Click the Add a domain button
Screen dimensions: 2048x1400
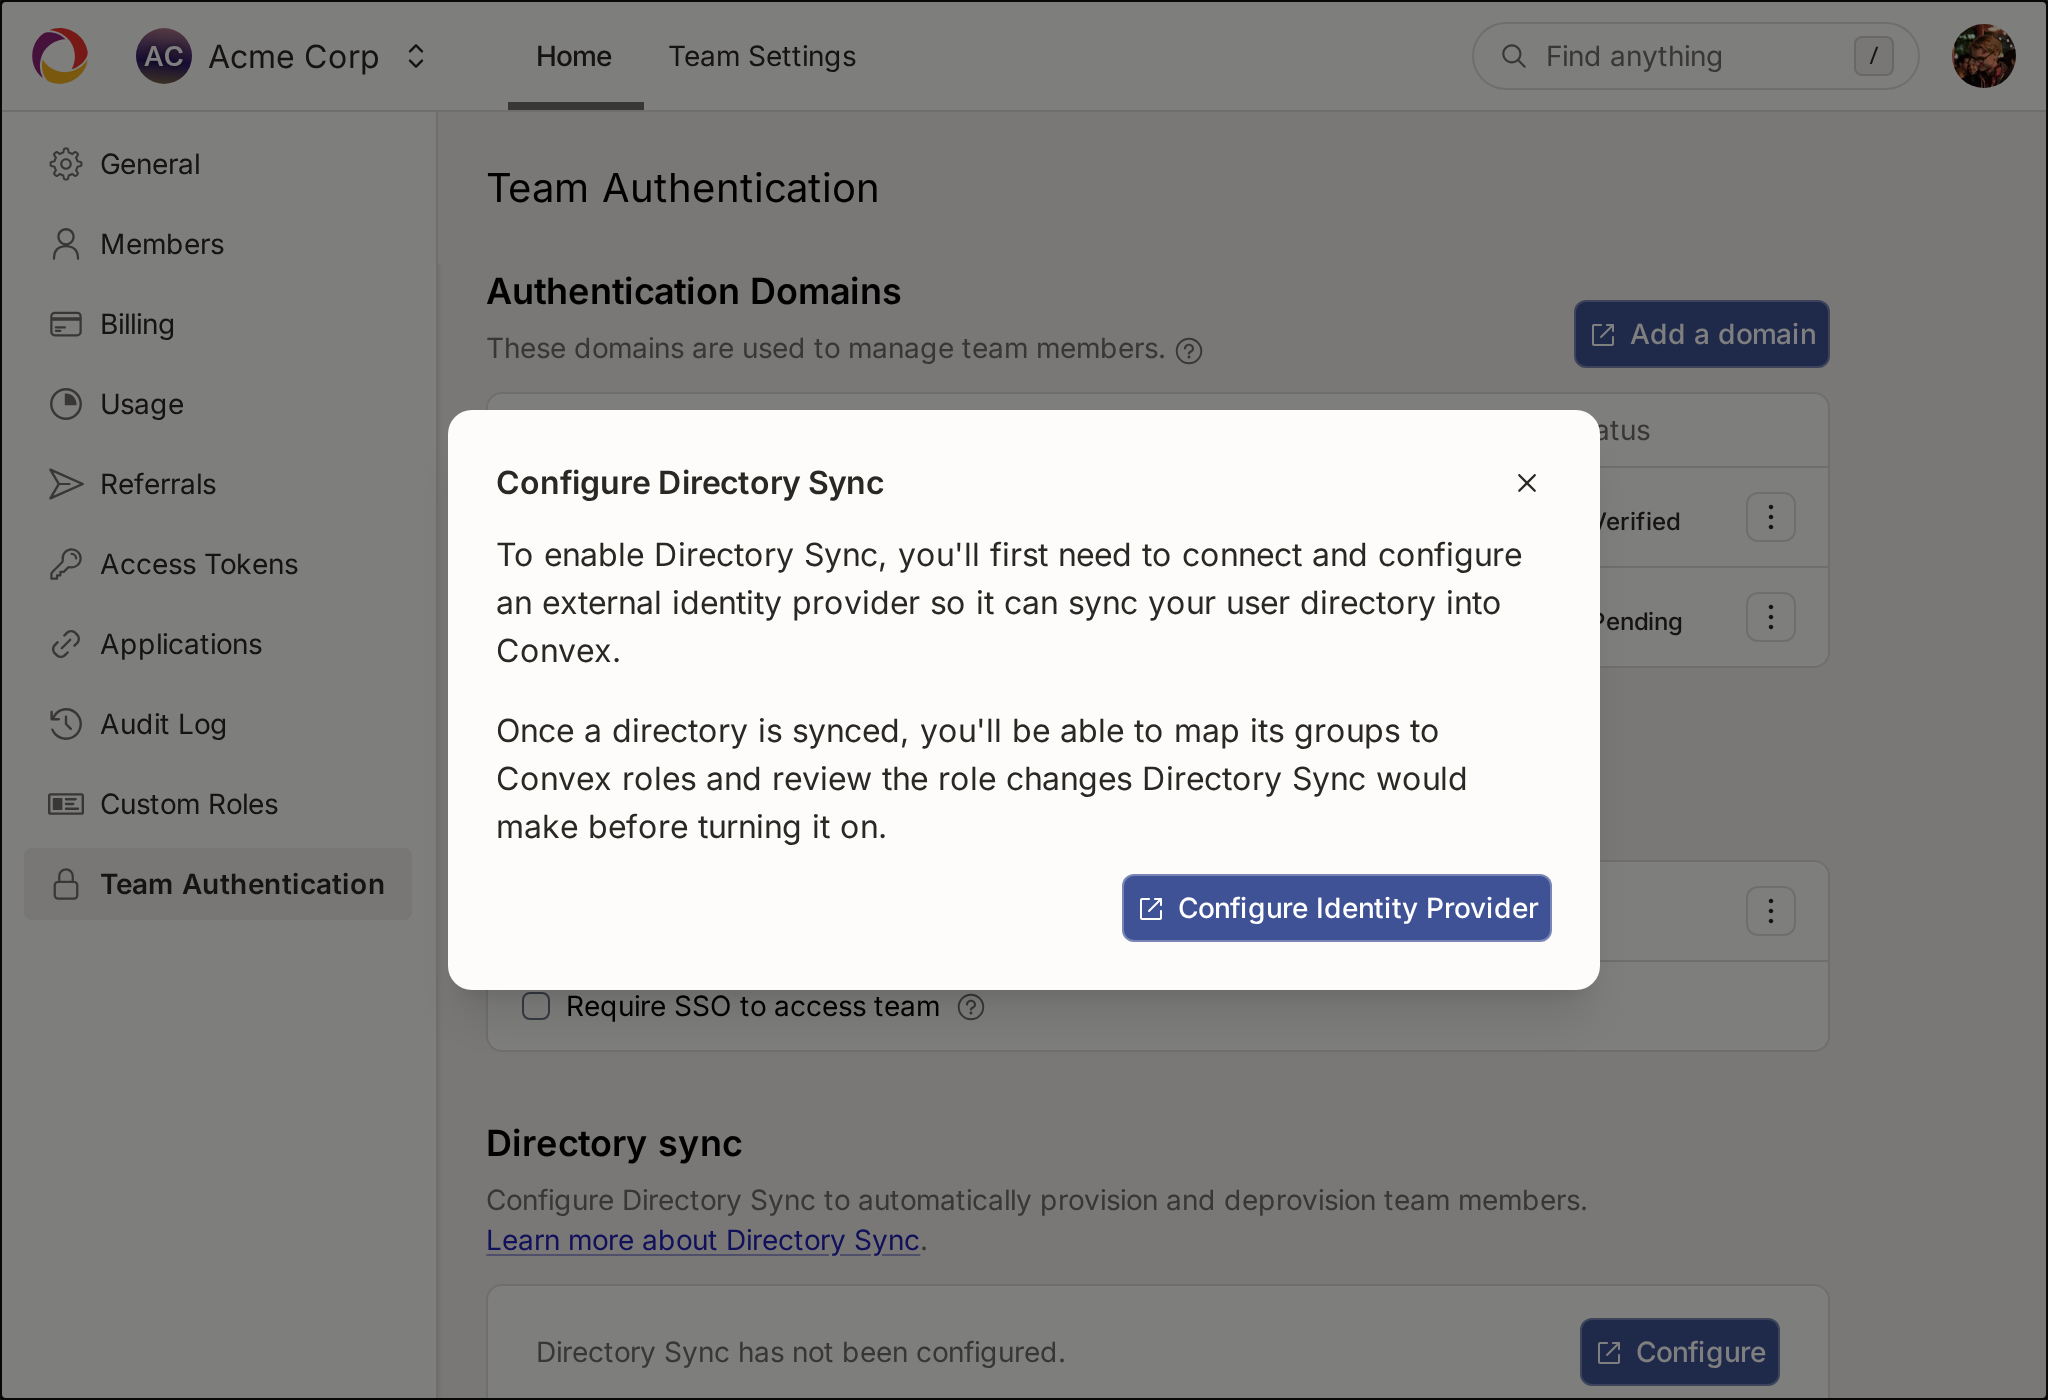click(1702, 334)
